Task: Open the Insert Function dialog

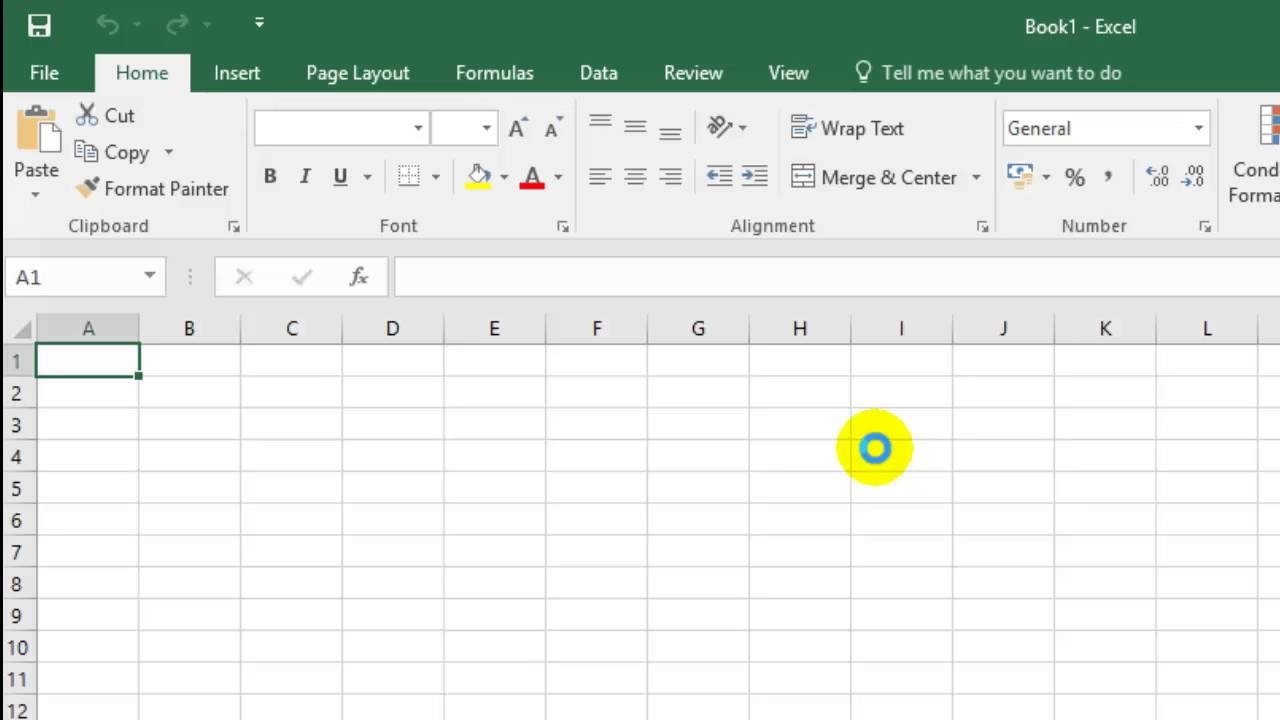Action: click(358, 277)
